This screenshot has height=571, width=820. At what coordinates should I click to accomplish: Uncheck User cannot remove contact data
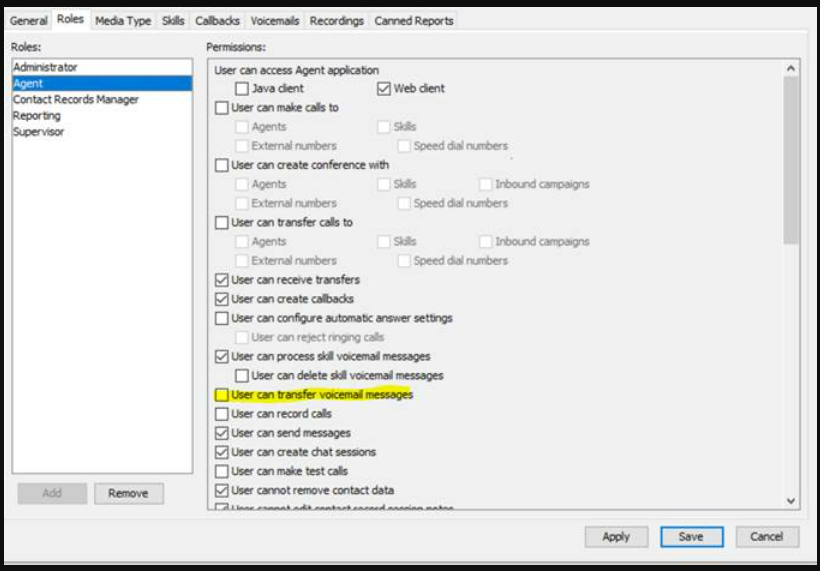point(222,490)
